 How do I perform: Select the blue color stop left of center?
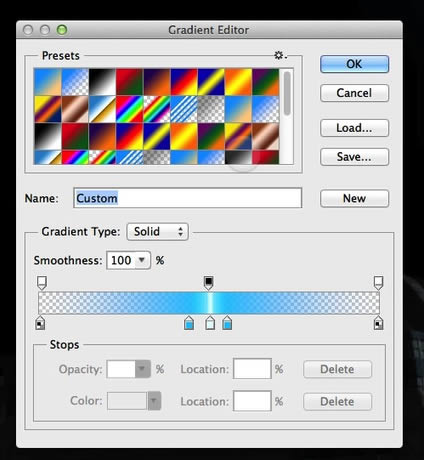point(189,323)
